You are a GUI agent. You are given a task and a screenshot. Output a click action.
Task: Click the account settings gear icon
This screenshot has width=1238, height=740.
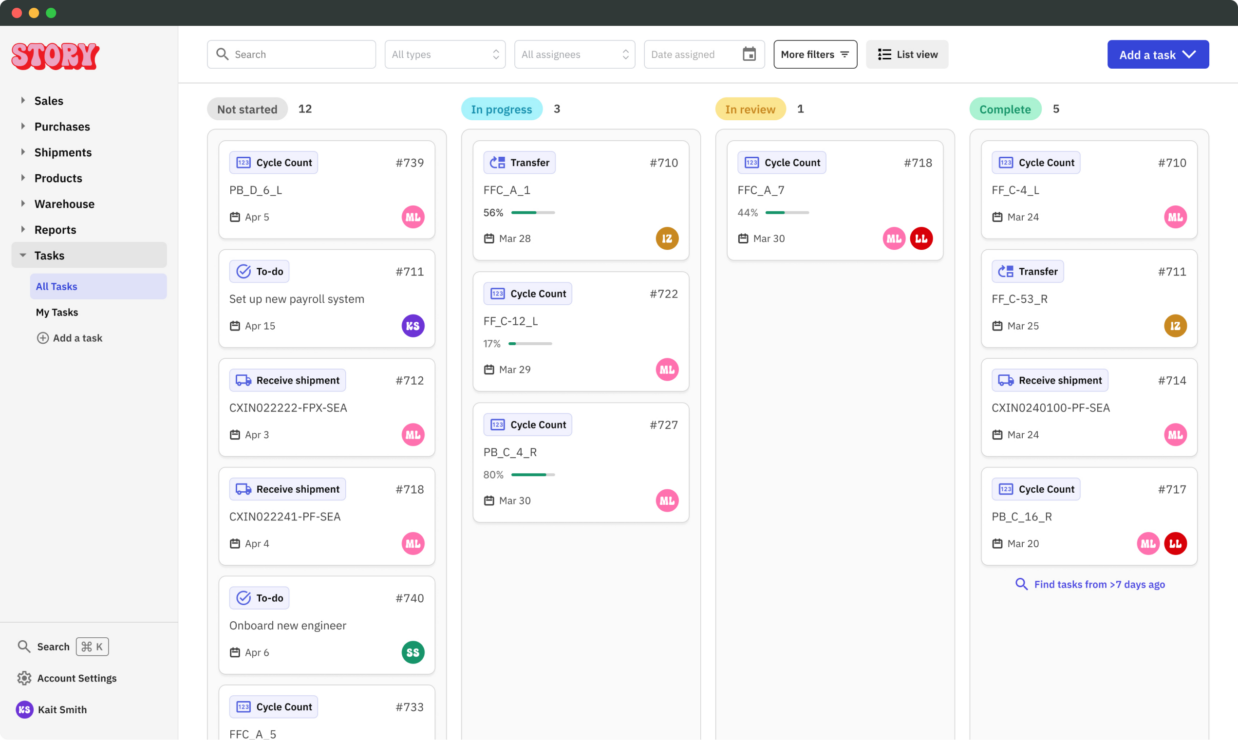(x=24, y=678)
